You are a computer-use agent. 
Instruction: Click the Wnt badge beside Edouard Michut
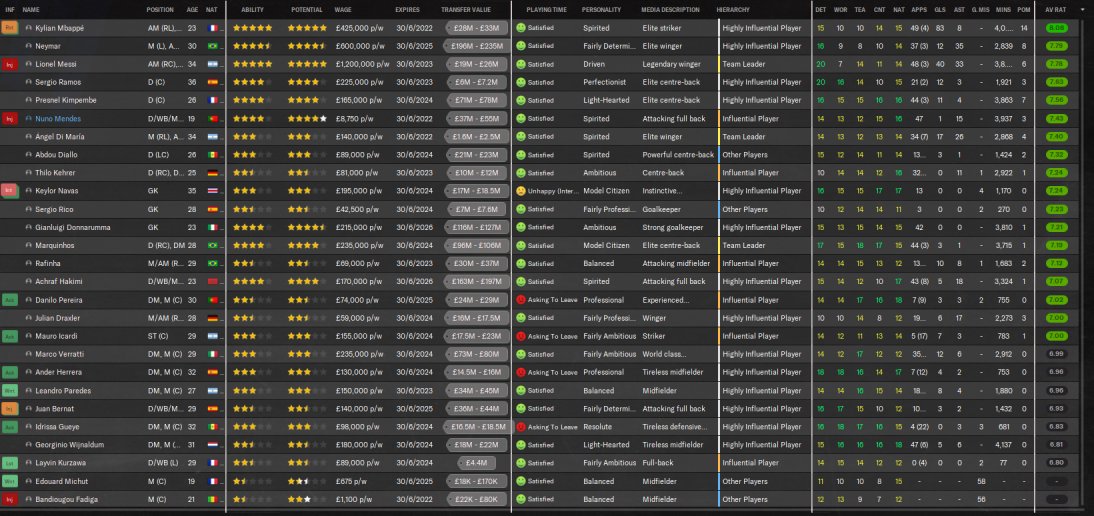point(10,481)
